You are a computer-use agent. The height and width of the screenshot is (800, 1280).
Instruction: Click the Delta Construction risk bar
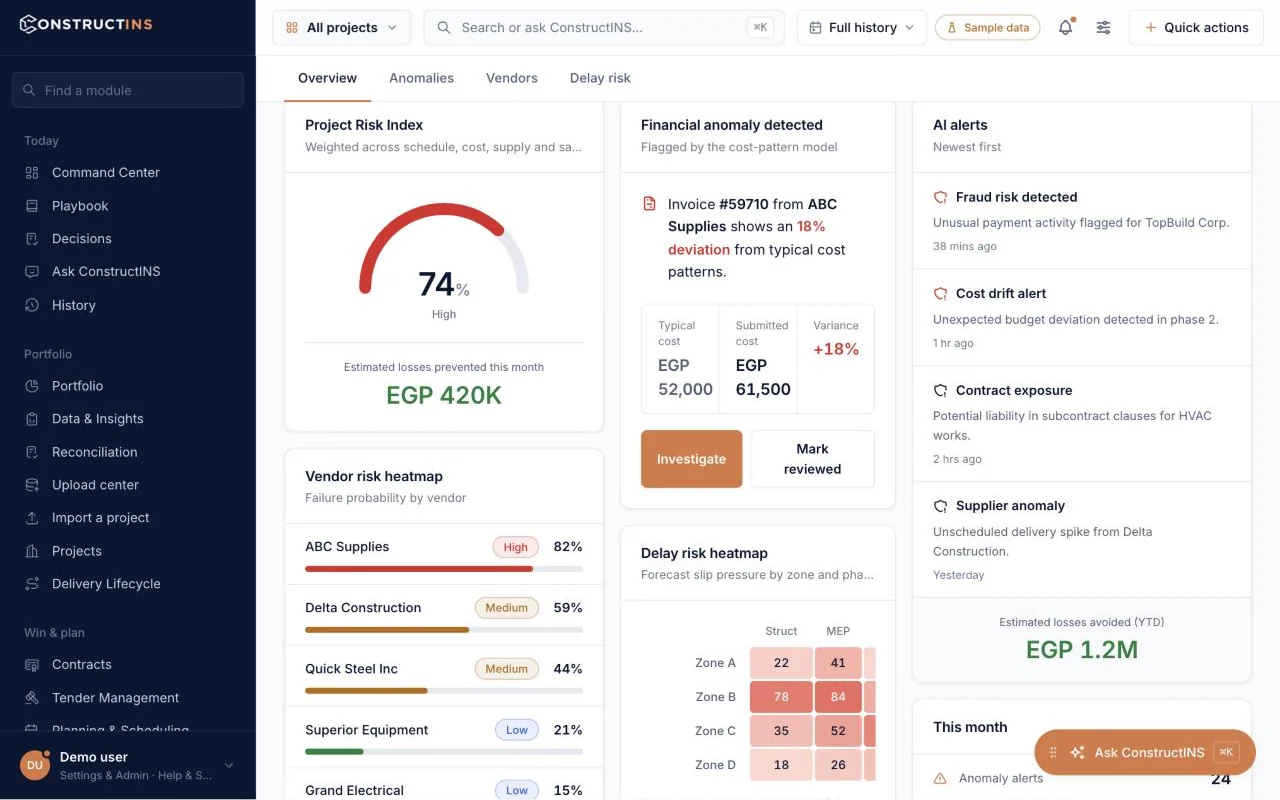click(x=444, y=630)
